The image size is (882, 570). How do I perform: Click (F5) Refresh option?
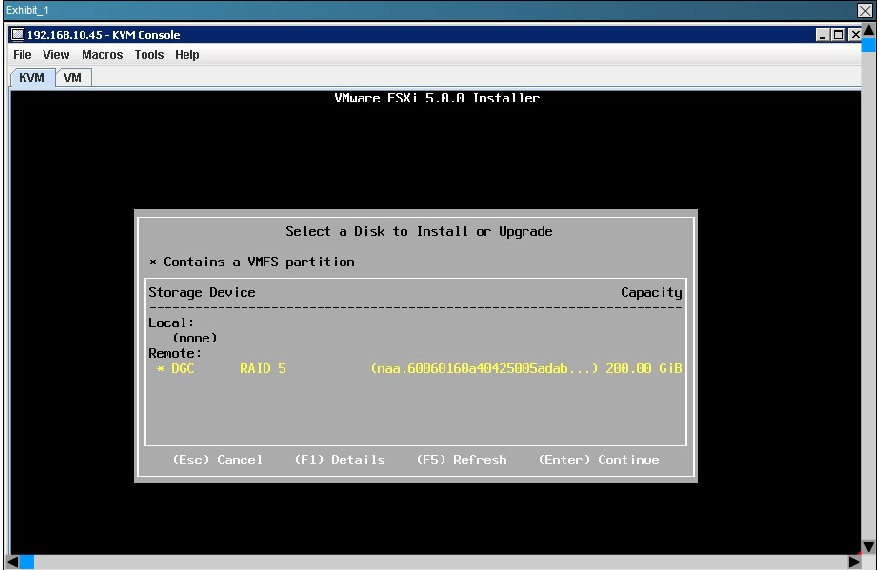point(462,460)
